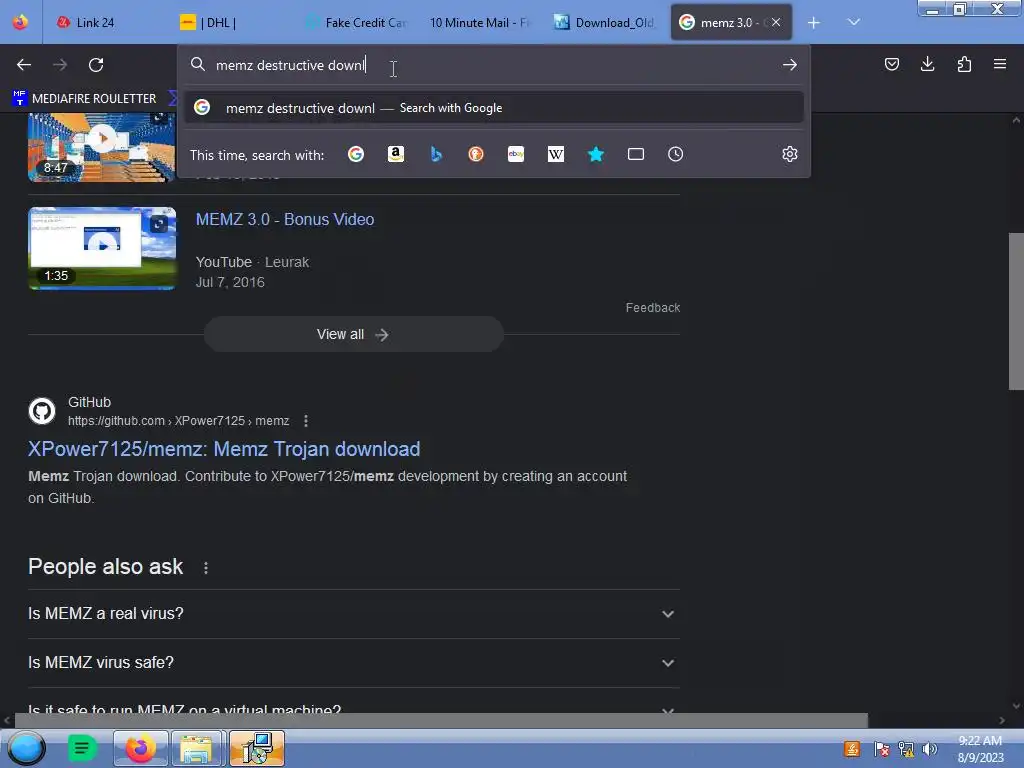Search this time with Bing
Viewport: 1024px width, 768px height.
coord(436,154)
